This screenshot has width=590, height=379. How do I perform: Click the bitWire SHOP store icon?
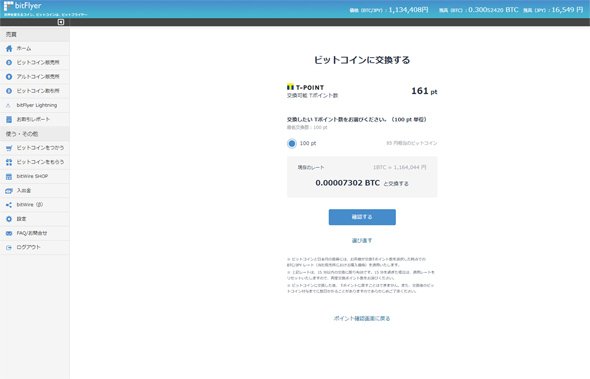(9, 177)
